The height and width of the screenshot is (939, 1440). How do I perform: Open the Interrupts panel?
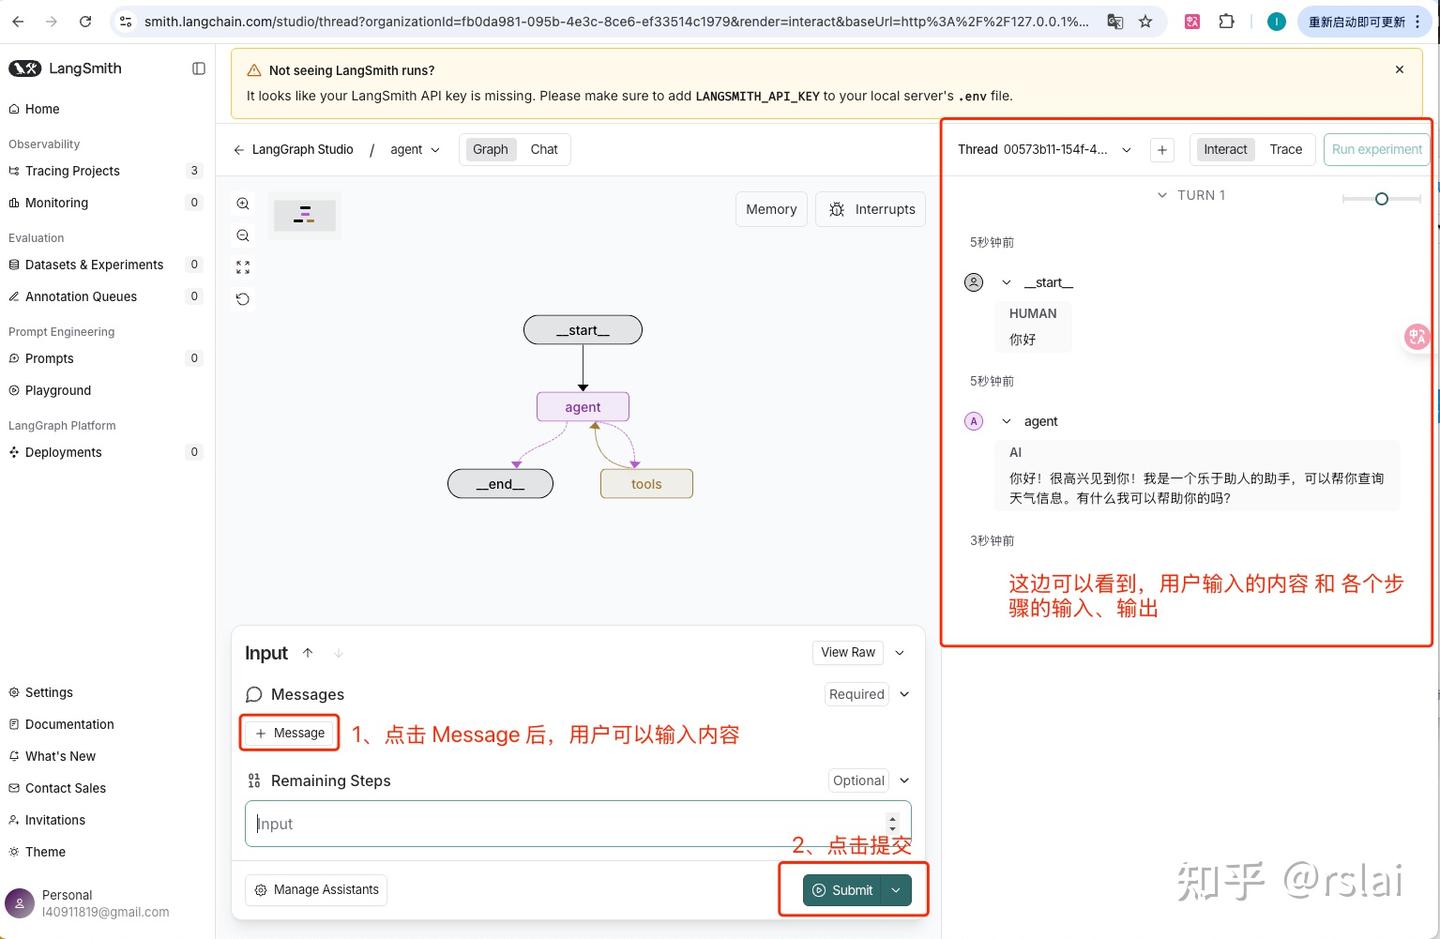coord(871,209)
